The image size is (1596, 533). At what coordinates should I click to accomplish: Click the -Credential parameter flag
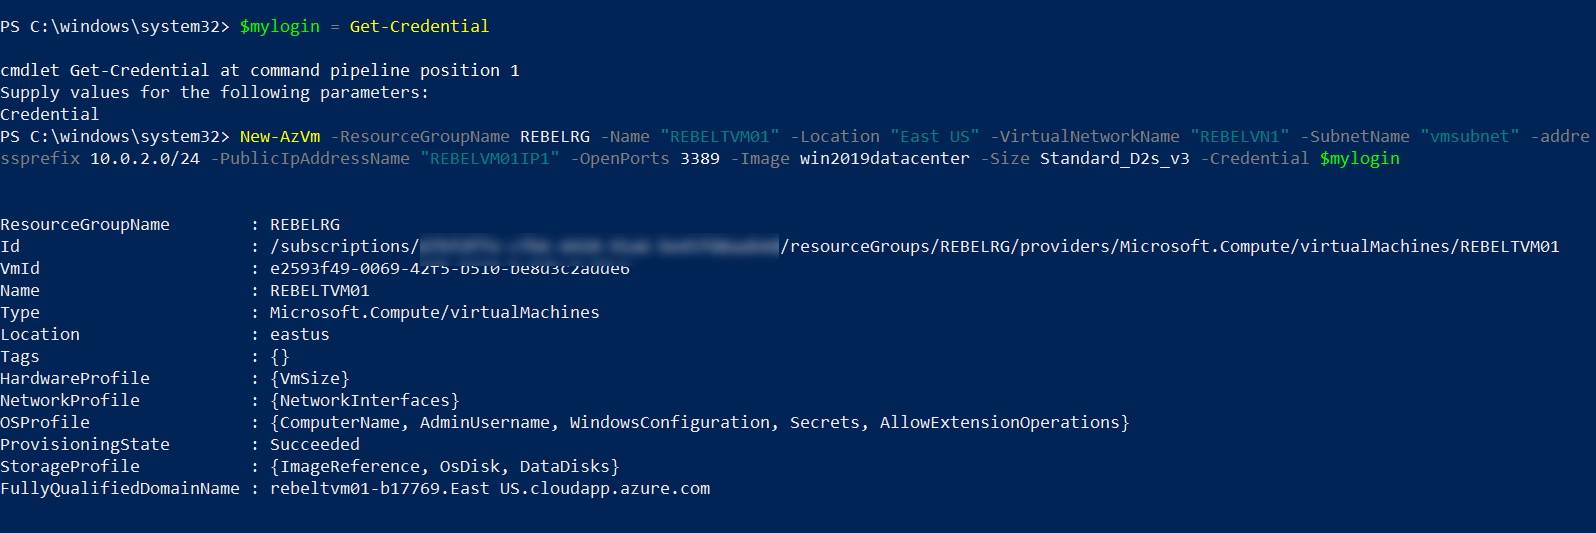pos(1254,158)
